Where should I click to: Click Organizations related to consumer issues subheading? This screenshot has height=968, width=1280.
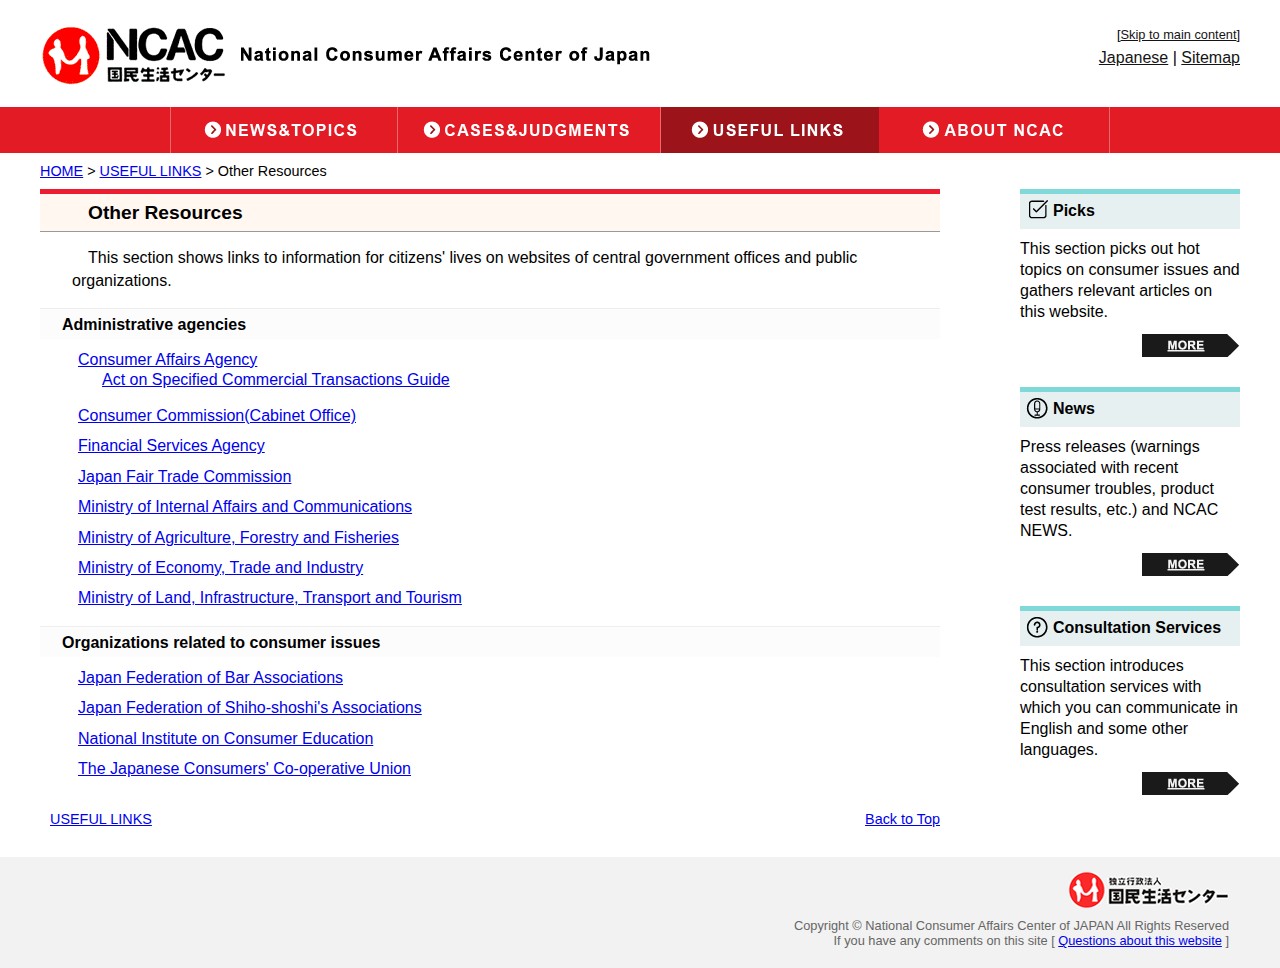221,642
